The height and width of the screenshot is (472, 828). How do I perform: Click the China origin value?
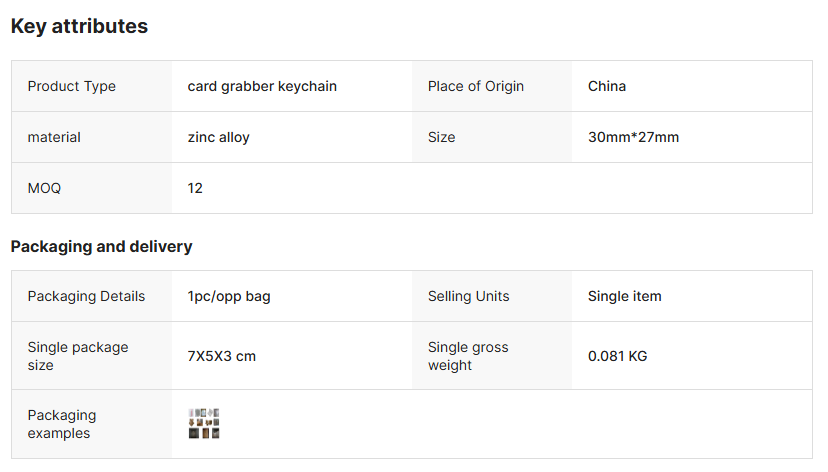tap(607, 86)
